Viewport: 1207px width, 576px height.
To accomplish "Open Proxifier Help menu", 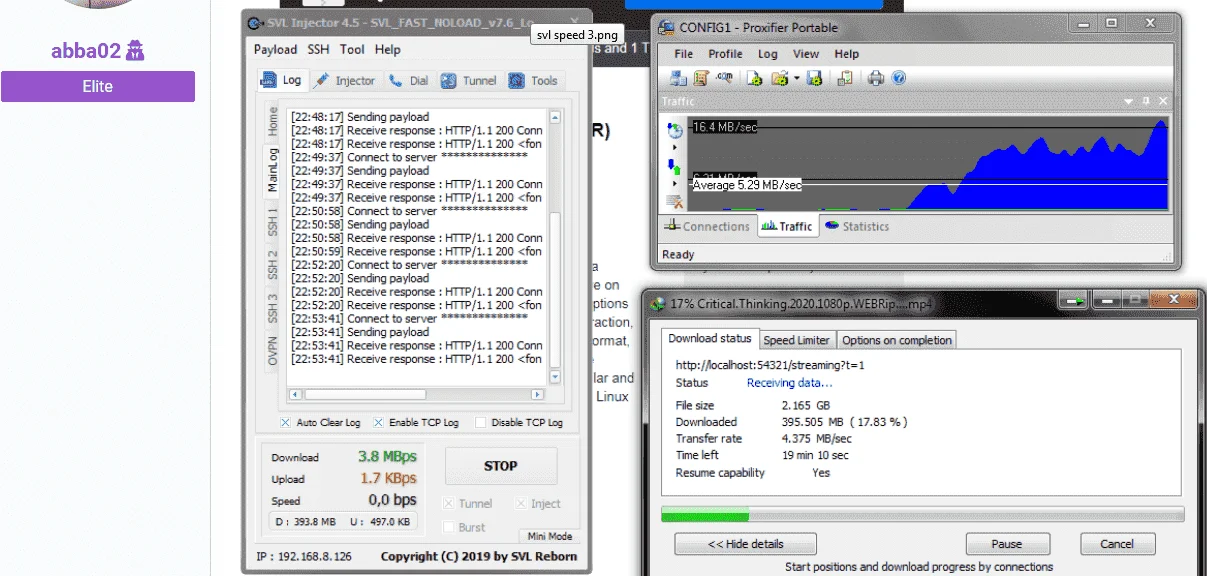I will coord(847,54).
